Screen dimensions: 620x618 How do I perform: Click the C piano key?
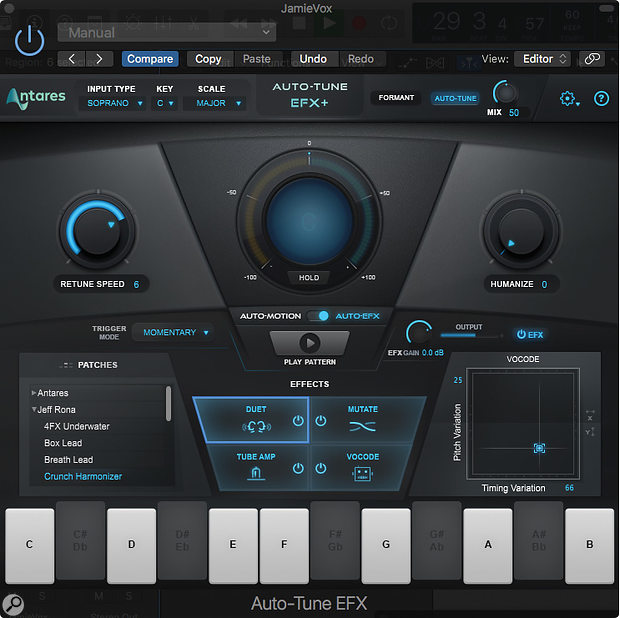30,546
